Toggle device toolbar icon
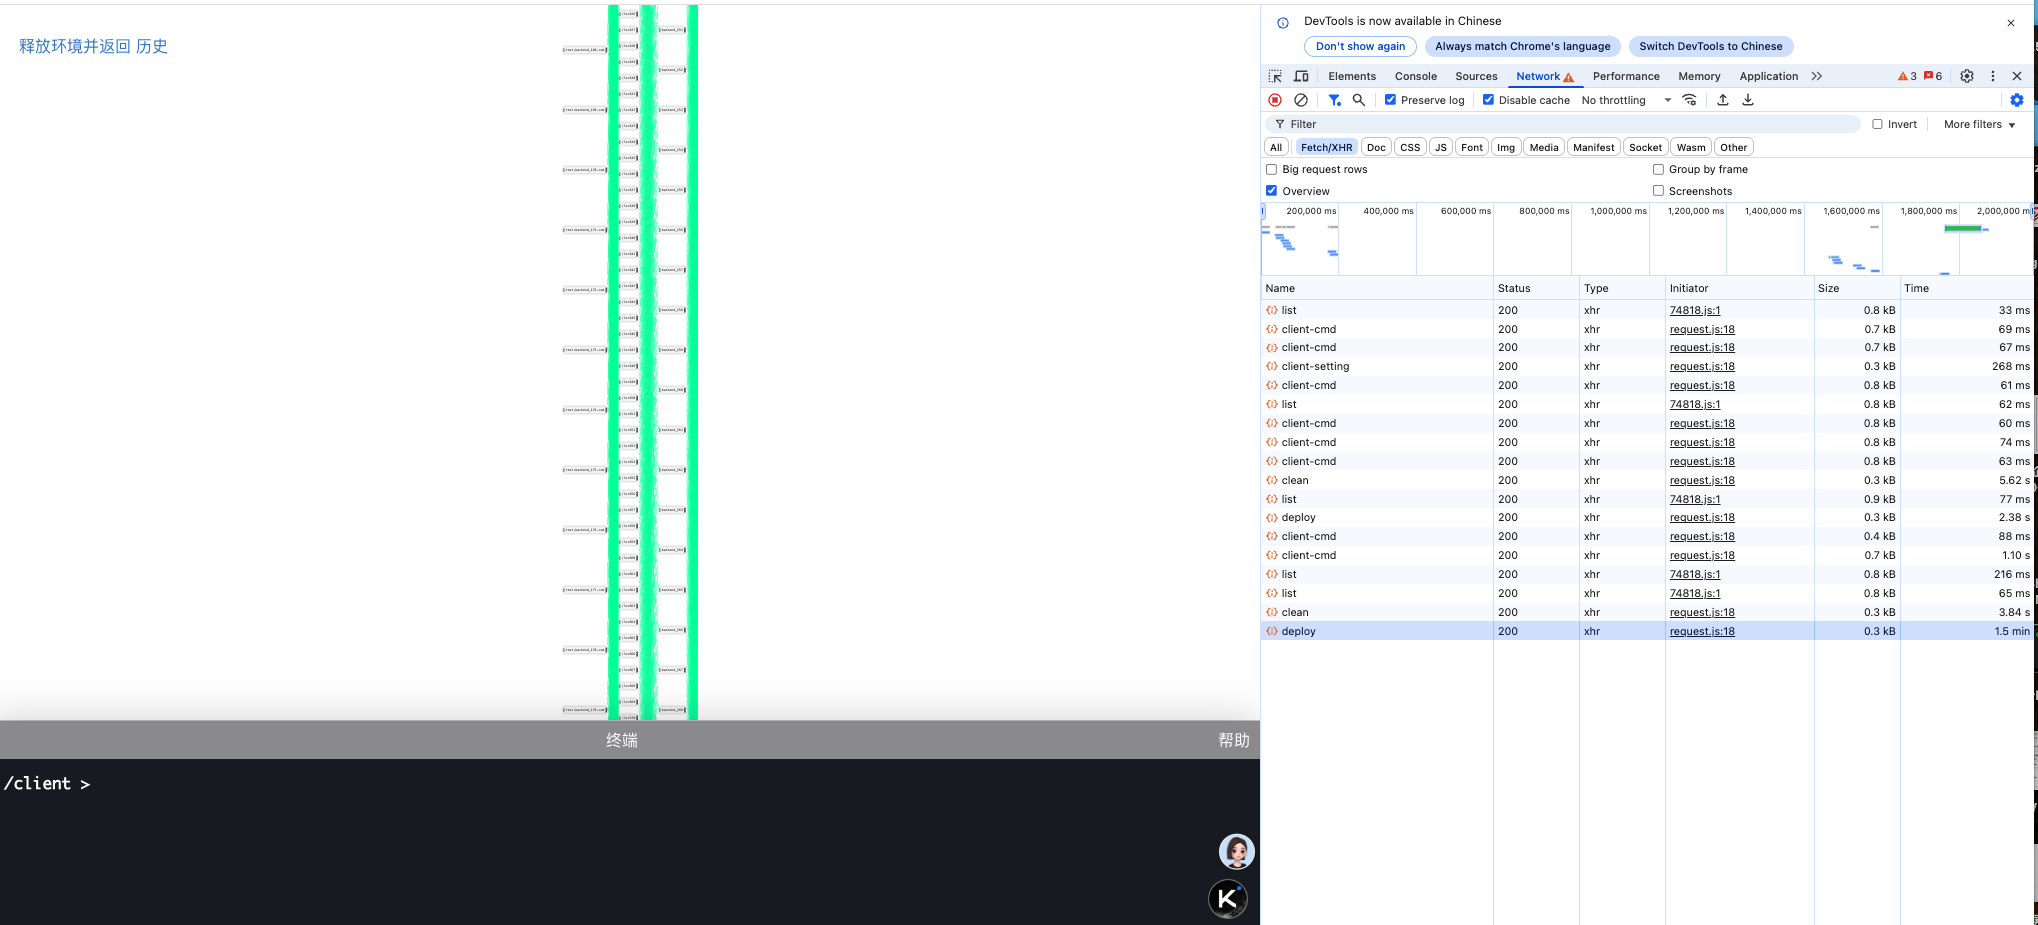The image size is (2038, 925). [x=1301, y=76]
